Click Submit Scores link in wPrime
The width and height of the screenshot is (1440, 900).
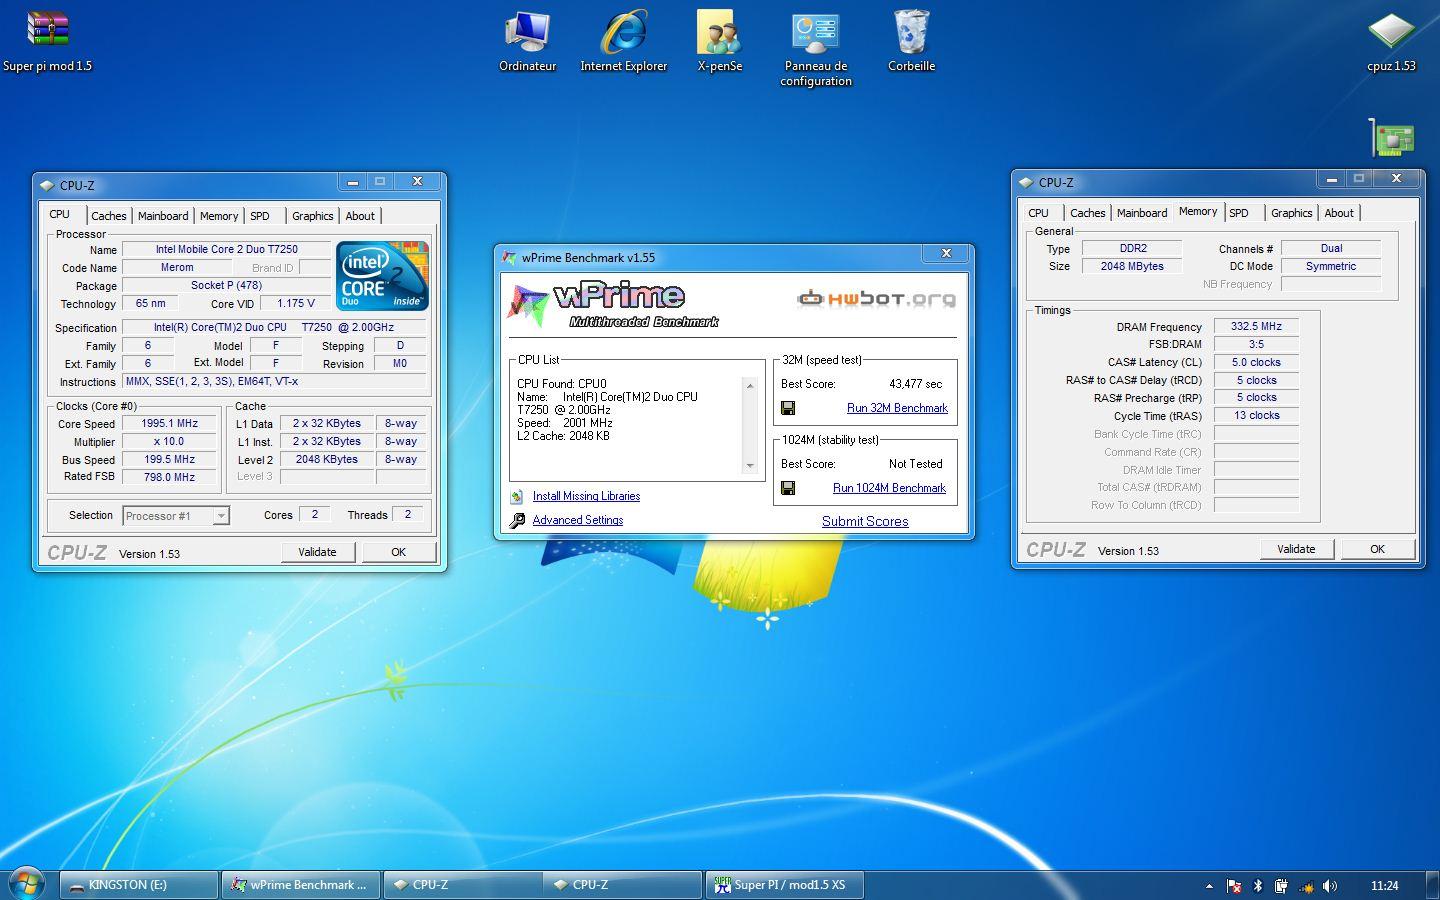point(865,521)
